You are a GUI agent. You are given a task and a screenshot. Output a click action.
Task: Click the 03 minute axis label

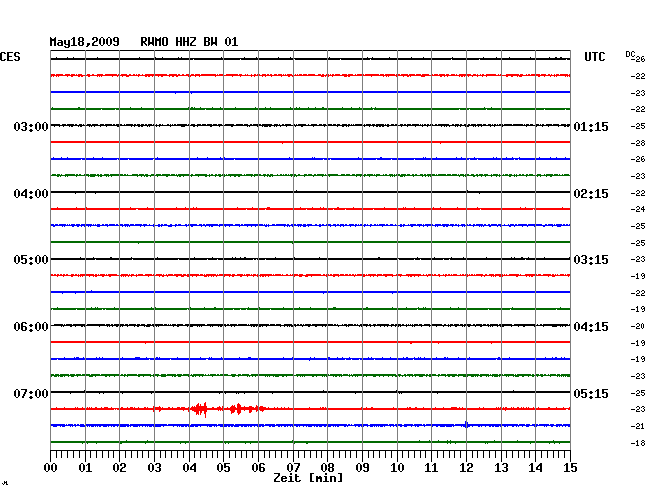click(154, 467)
